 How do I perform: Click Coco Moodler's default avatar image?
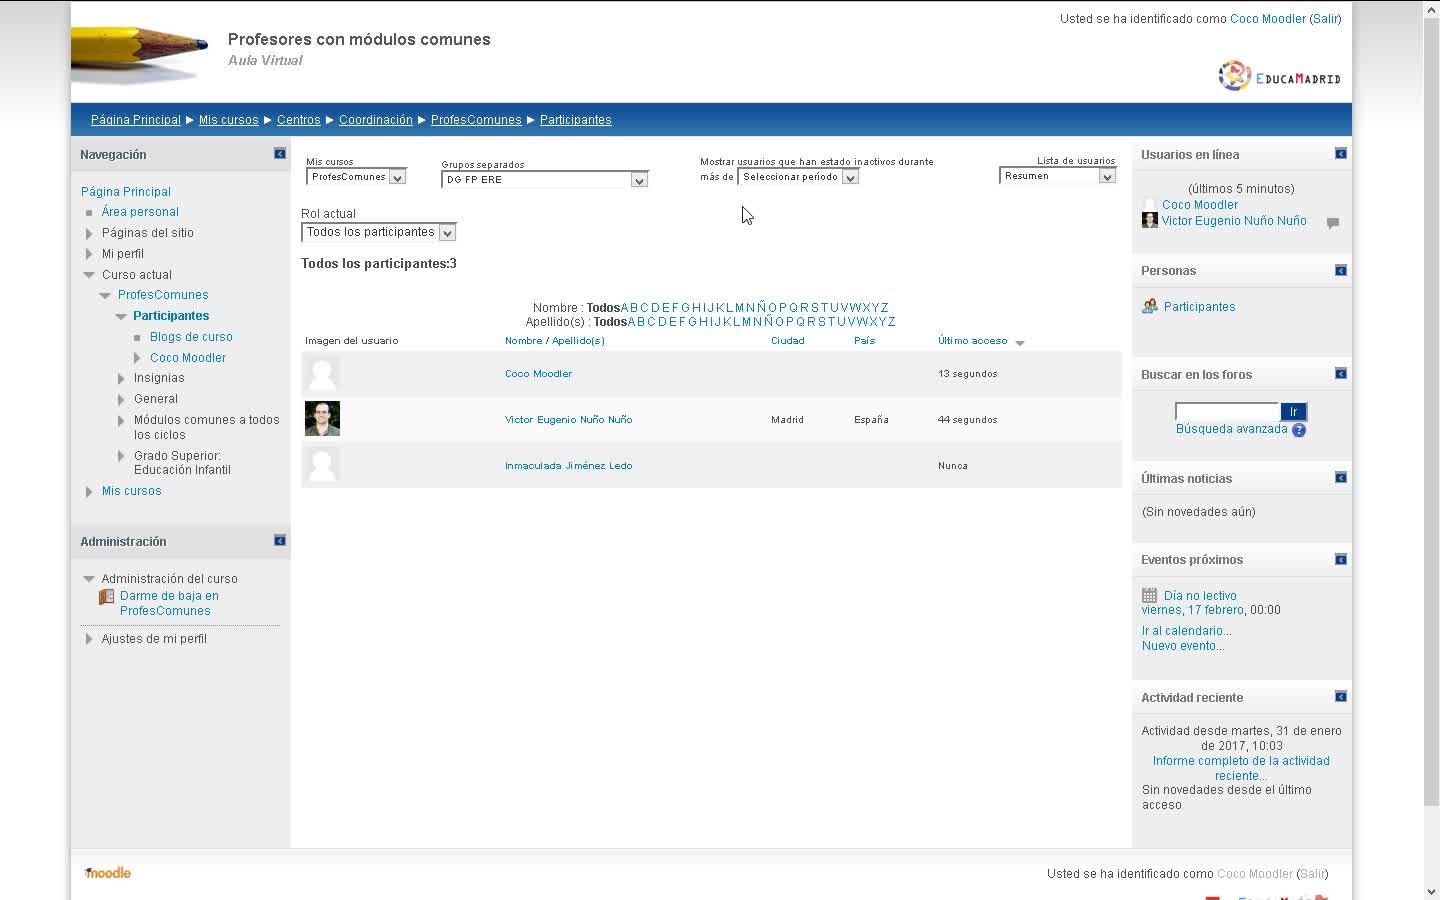click(x=322, y=373)
